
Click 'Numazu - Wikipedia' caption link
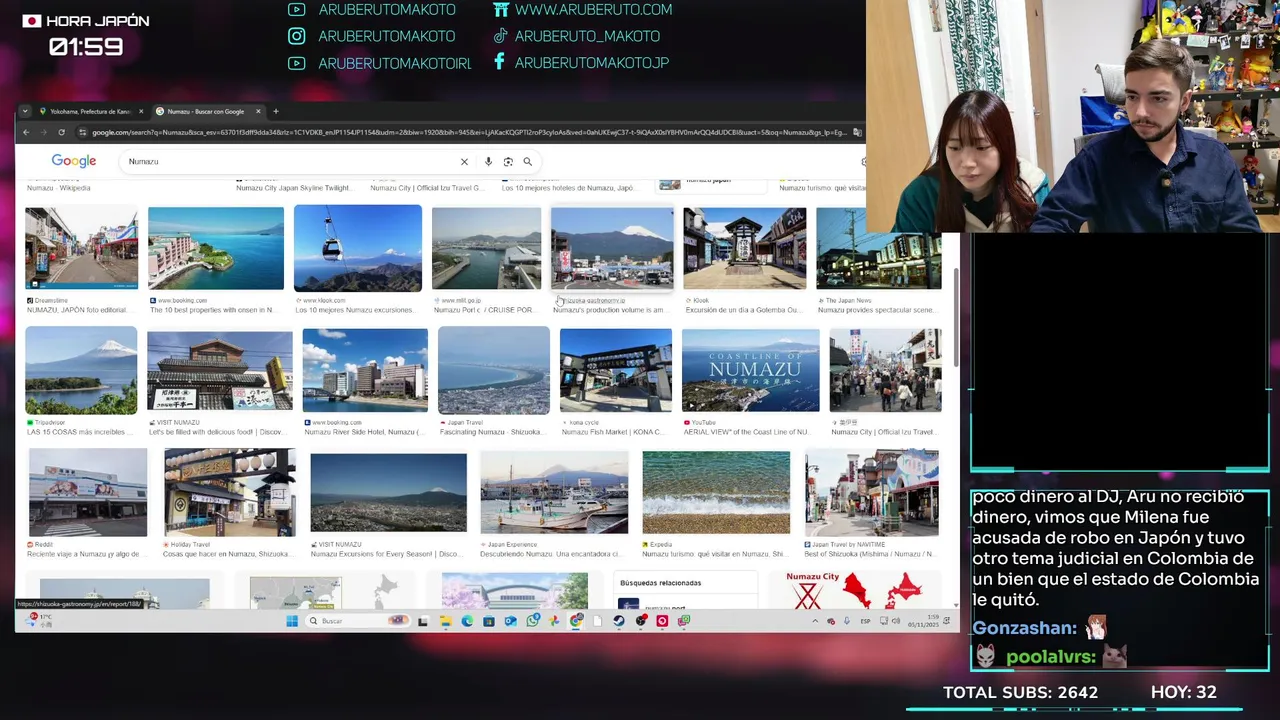[x=59, y=188]
